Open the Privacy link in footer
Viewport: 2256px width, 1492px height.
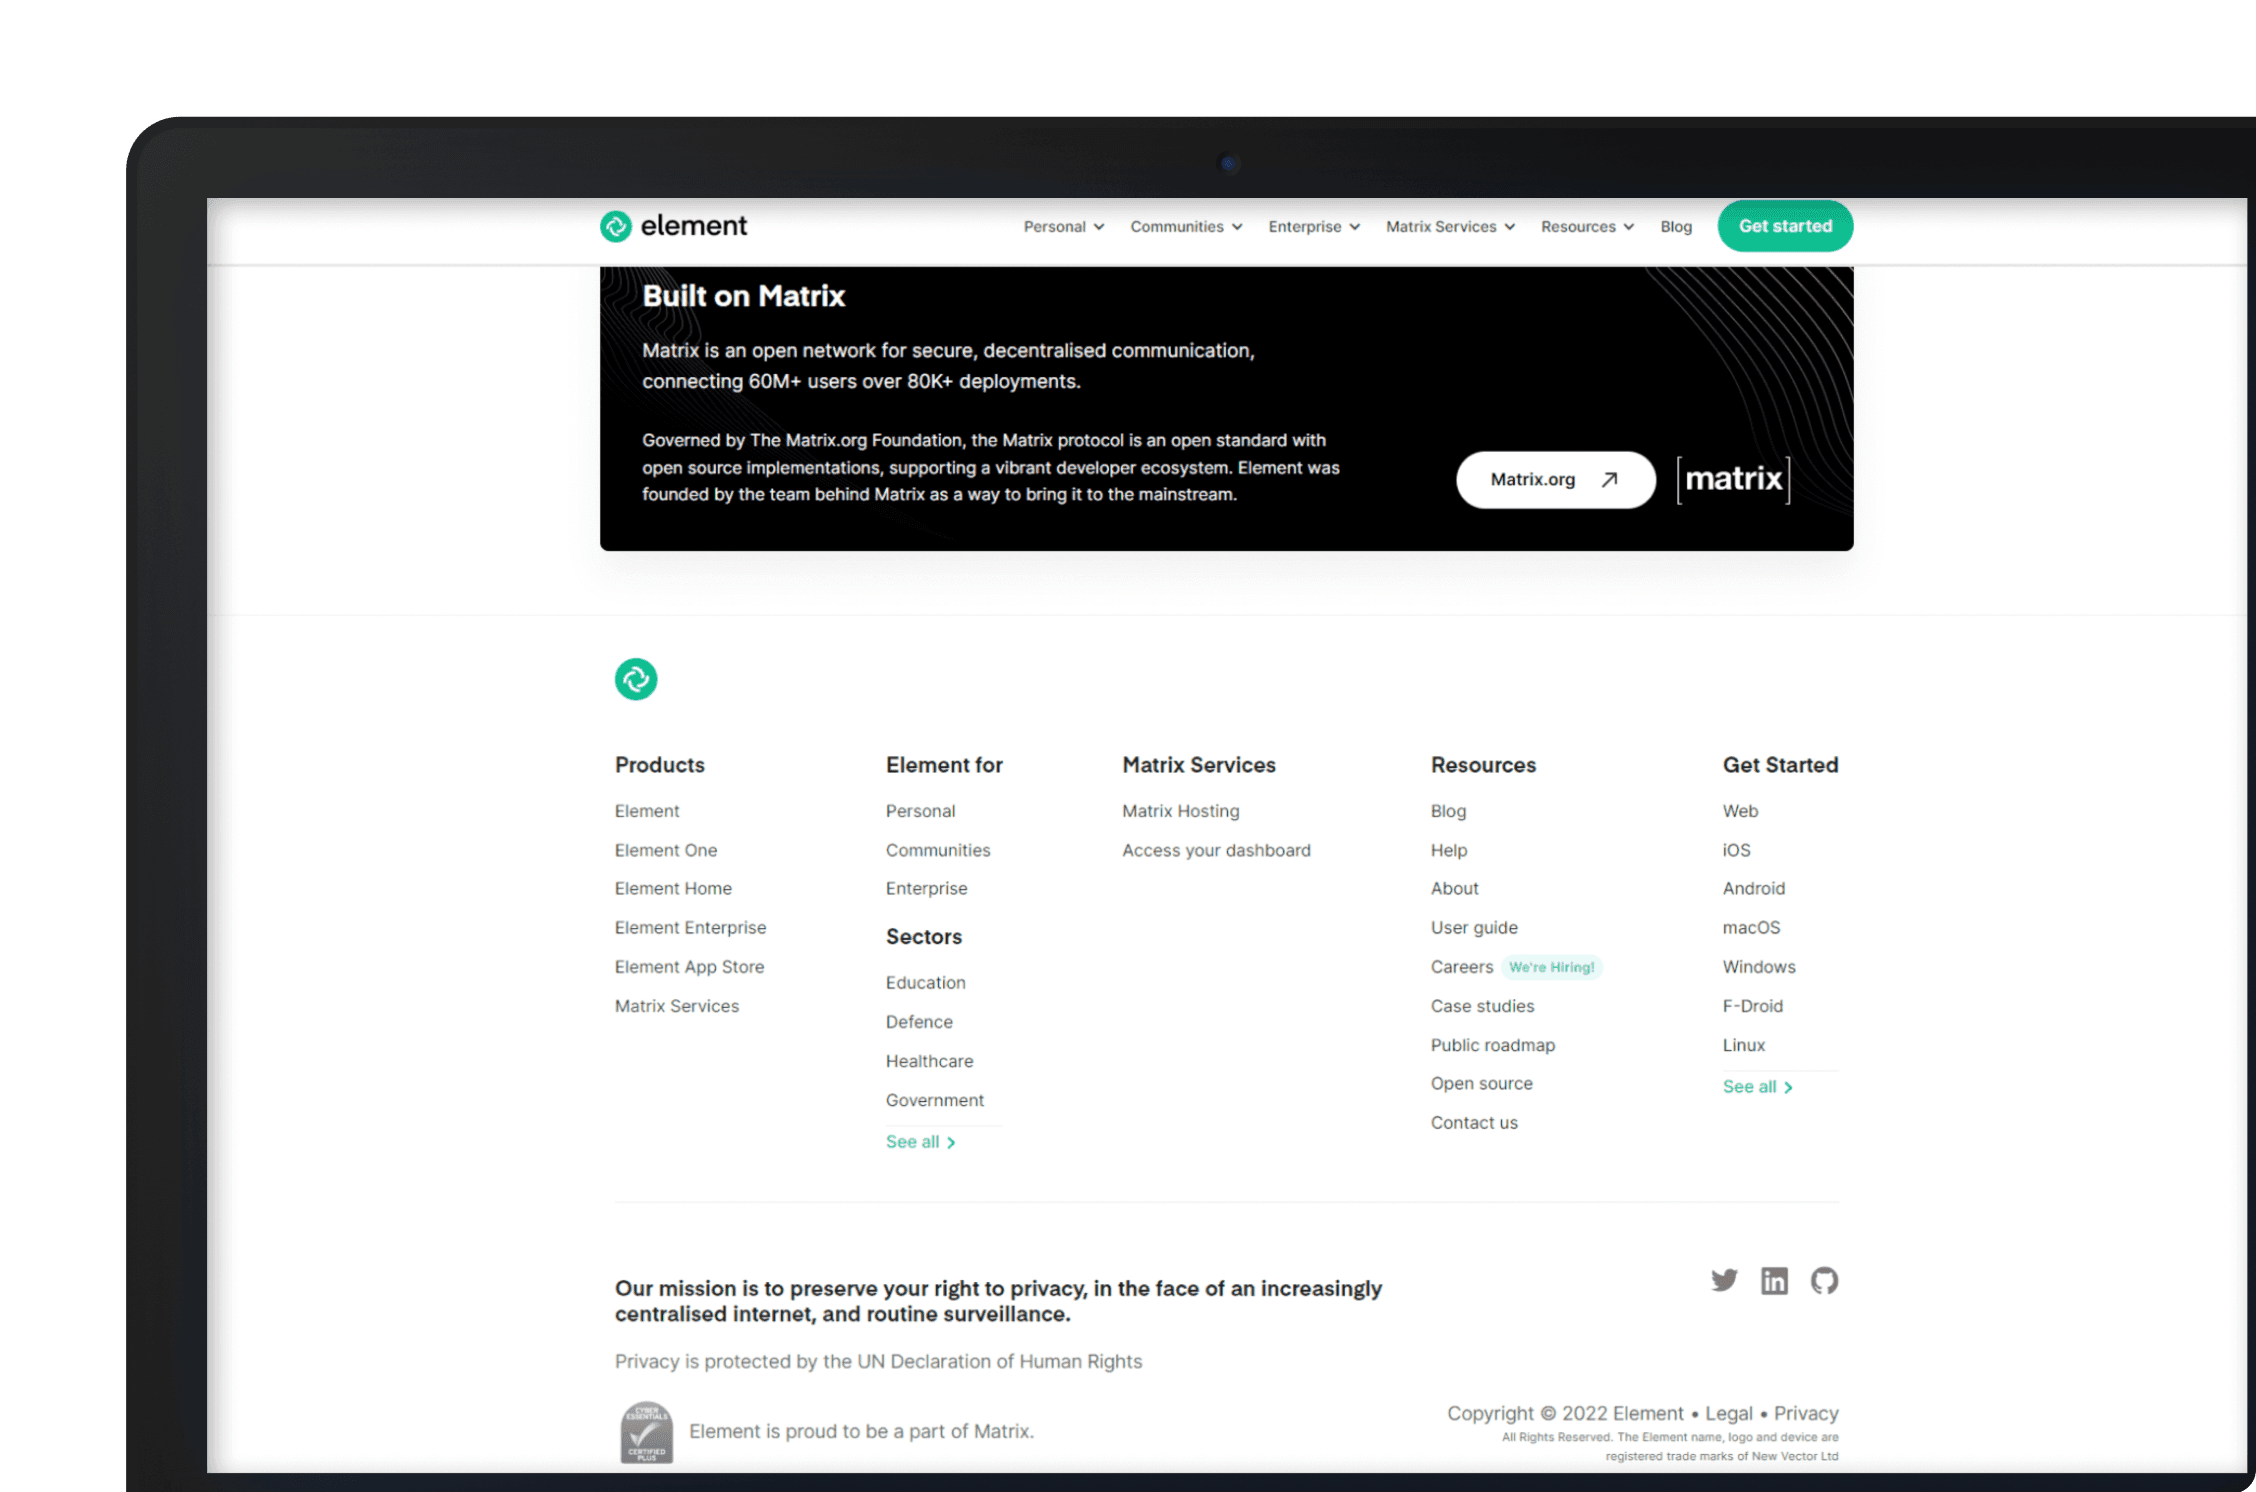coord(1806,1413)
